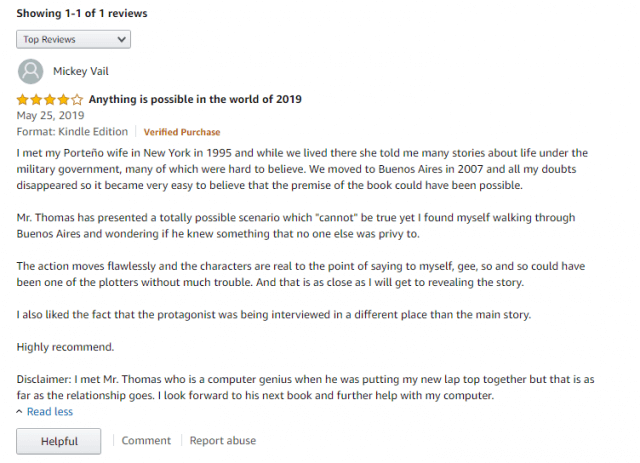
Task: Click the down chevron in the sort box
Action: click(121, 39)
